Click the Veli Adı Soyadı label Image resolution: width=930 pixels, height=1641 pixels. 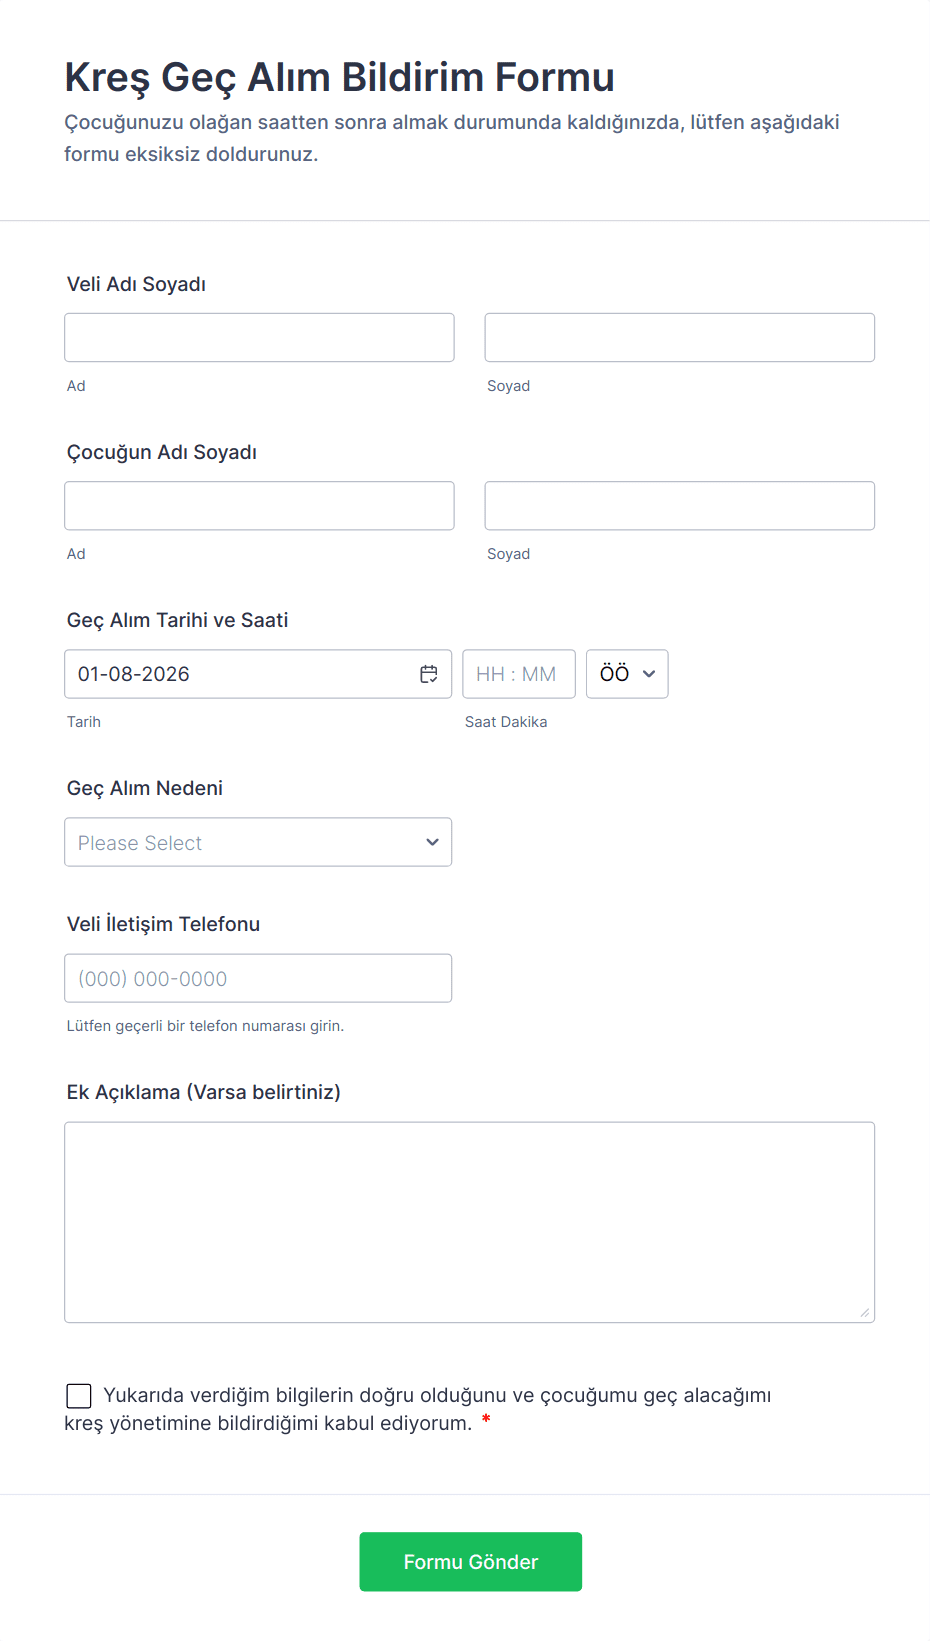pos(136,284)
